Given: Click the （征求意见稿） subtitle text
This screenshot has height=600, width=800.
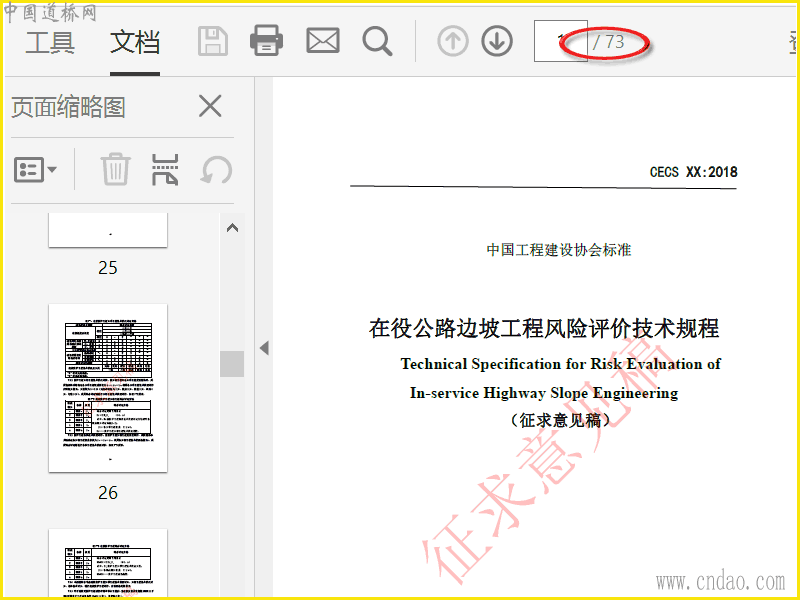Looking at the screenshot, I should 560,420.
